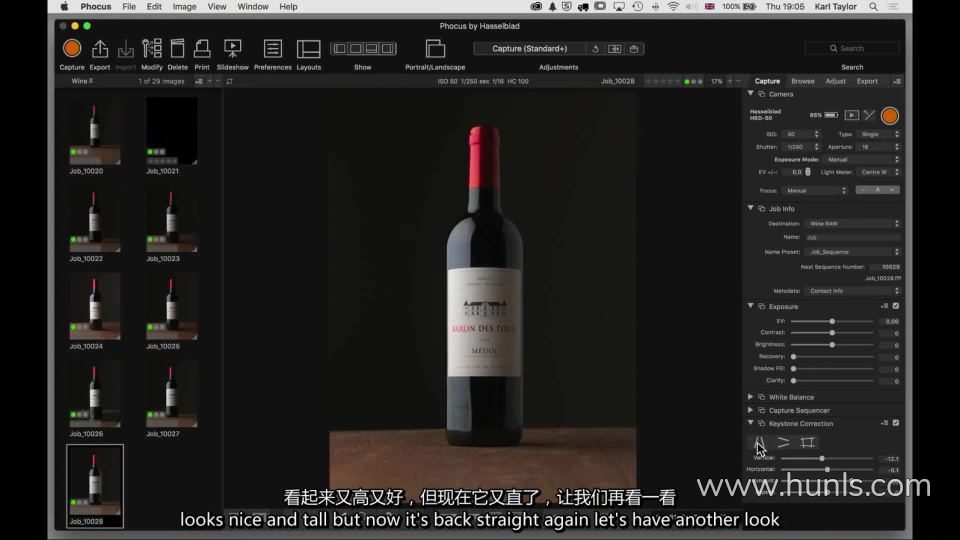The height and width of the screenshot is (540, 960).
Task: Click the last Show panel segment
Action: click(388, 48)
